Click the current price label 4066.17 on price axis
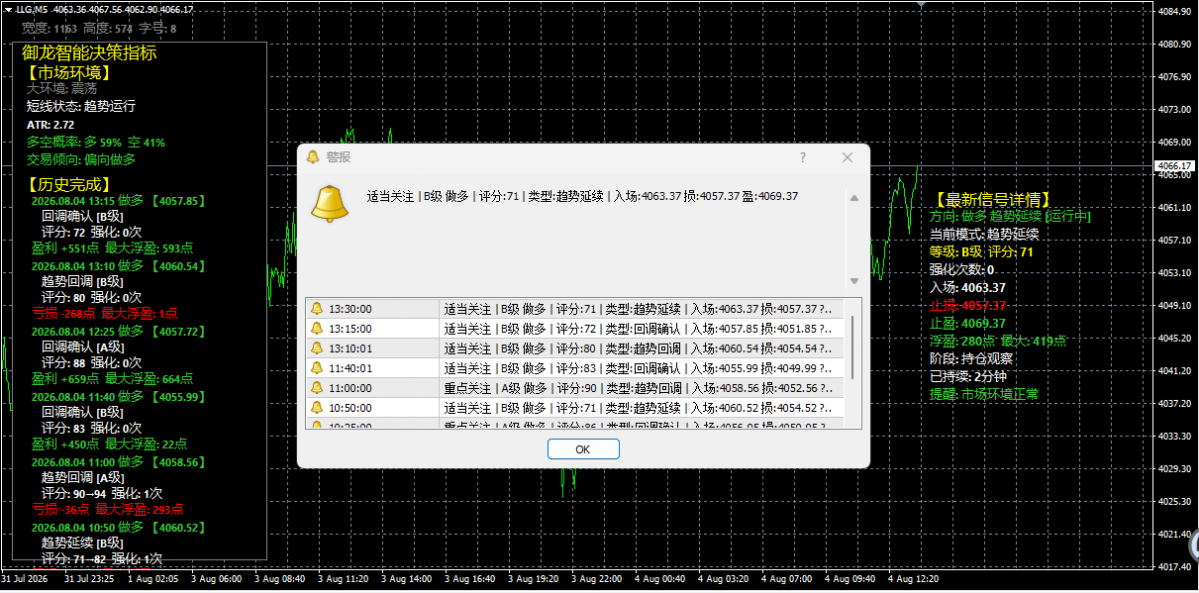This screenshot has width=1199, height=593. [x=1175, y=165]
